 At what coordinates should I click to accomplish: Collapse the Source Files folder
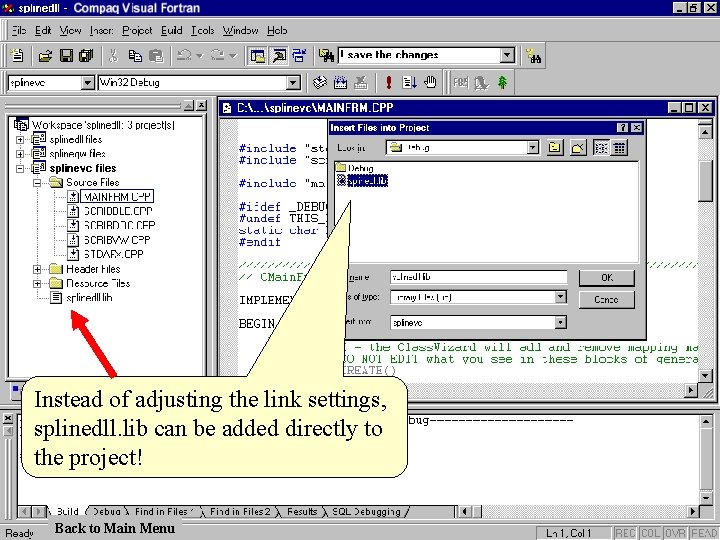37,183
